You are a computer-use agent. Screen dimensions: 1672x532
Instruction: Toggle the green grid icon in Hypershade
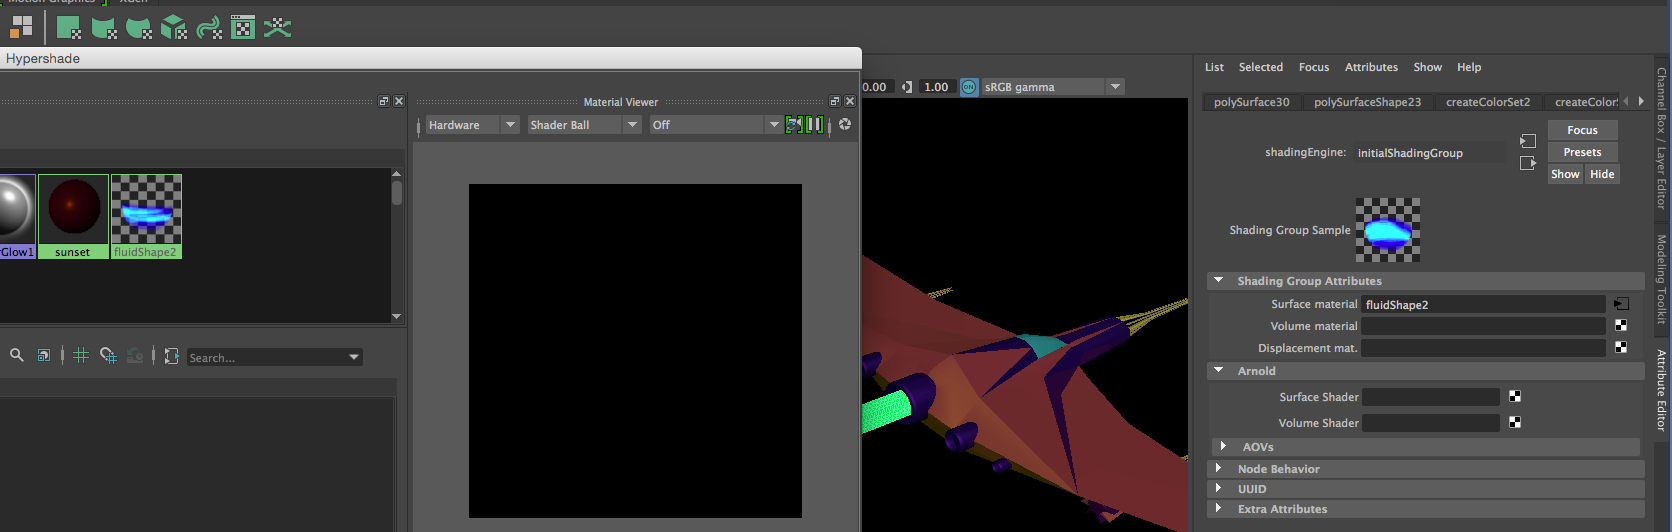[81, 355]
